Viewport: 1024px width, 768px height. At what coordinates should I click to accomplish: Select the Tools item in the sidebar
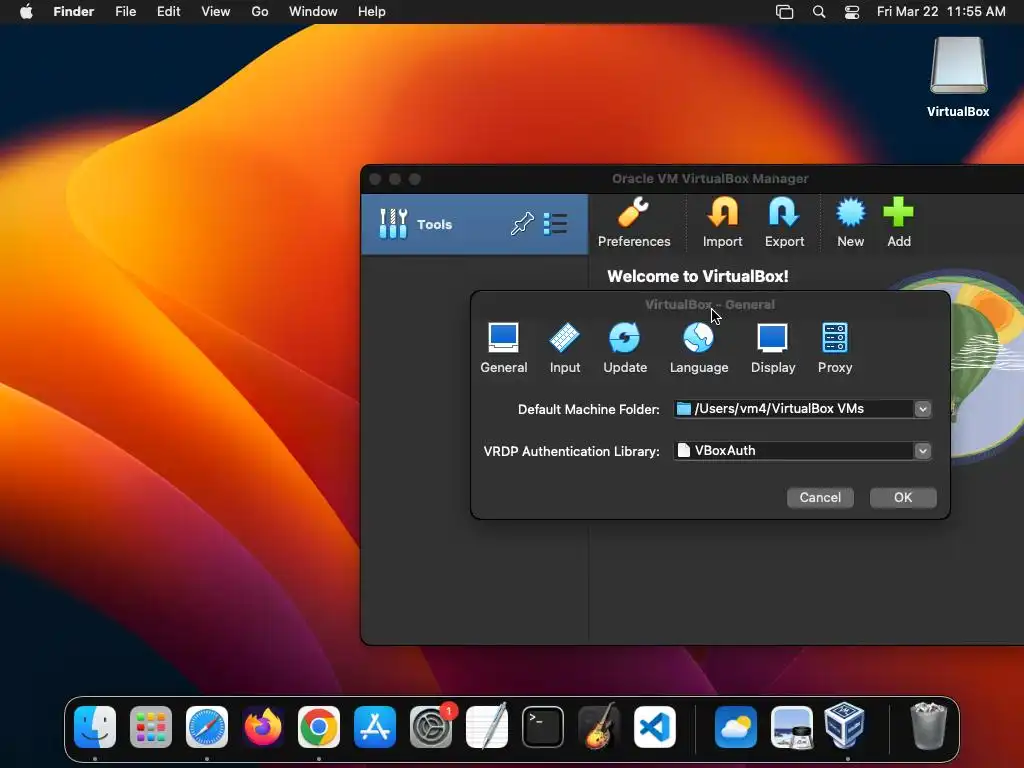475,224
